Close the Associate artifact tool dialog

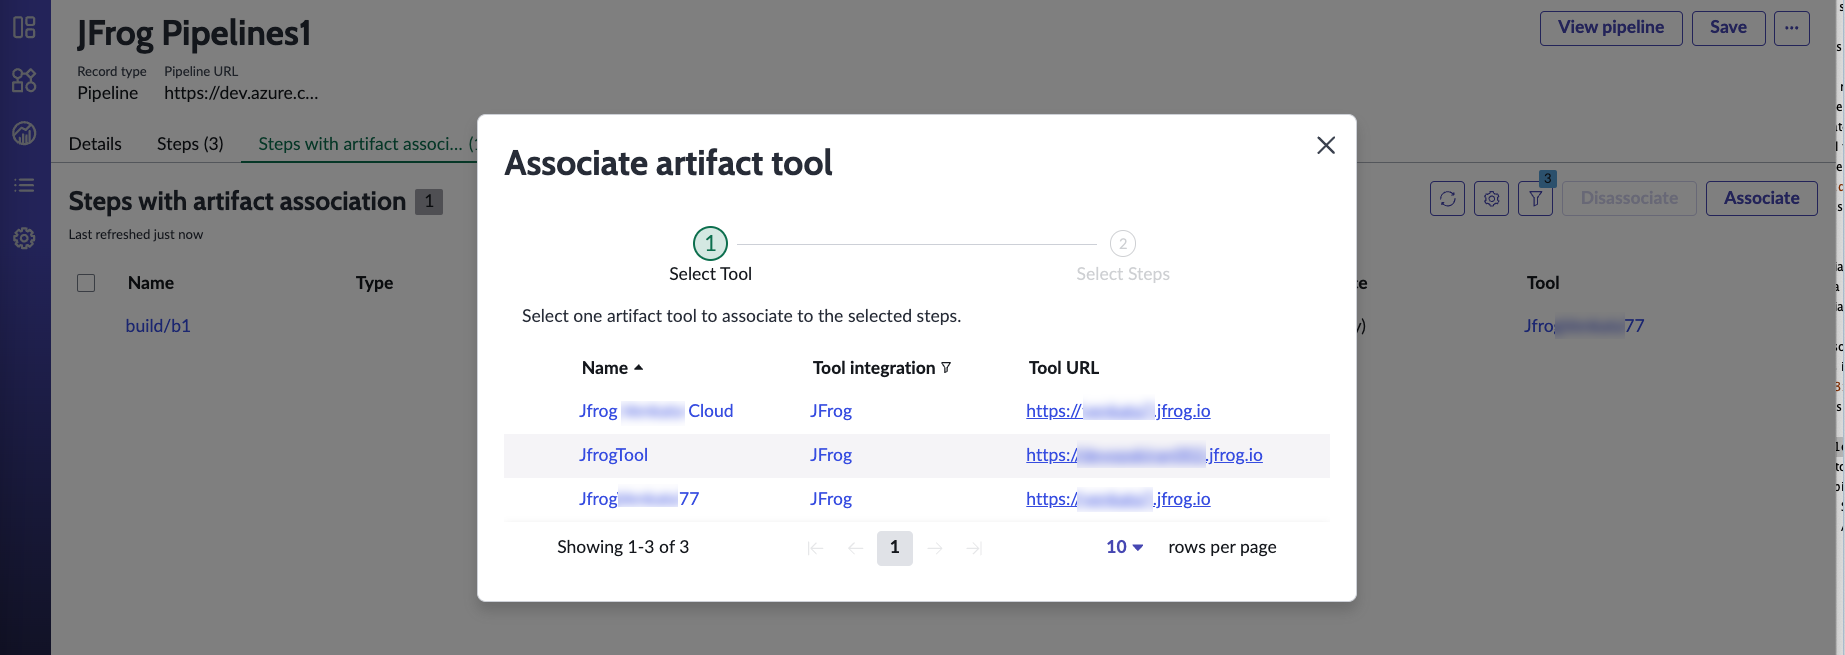click(1326, 145)
